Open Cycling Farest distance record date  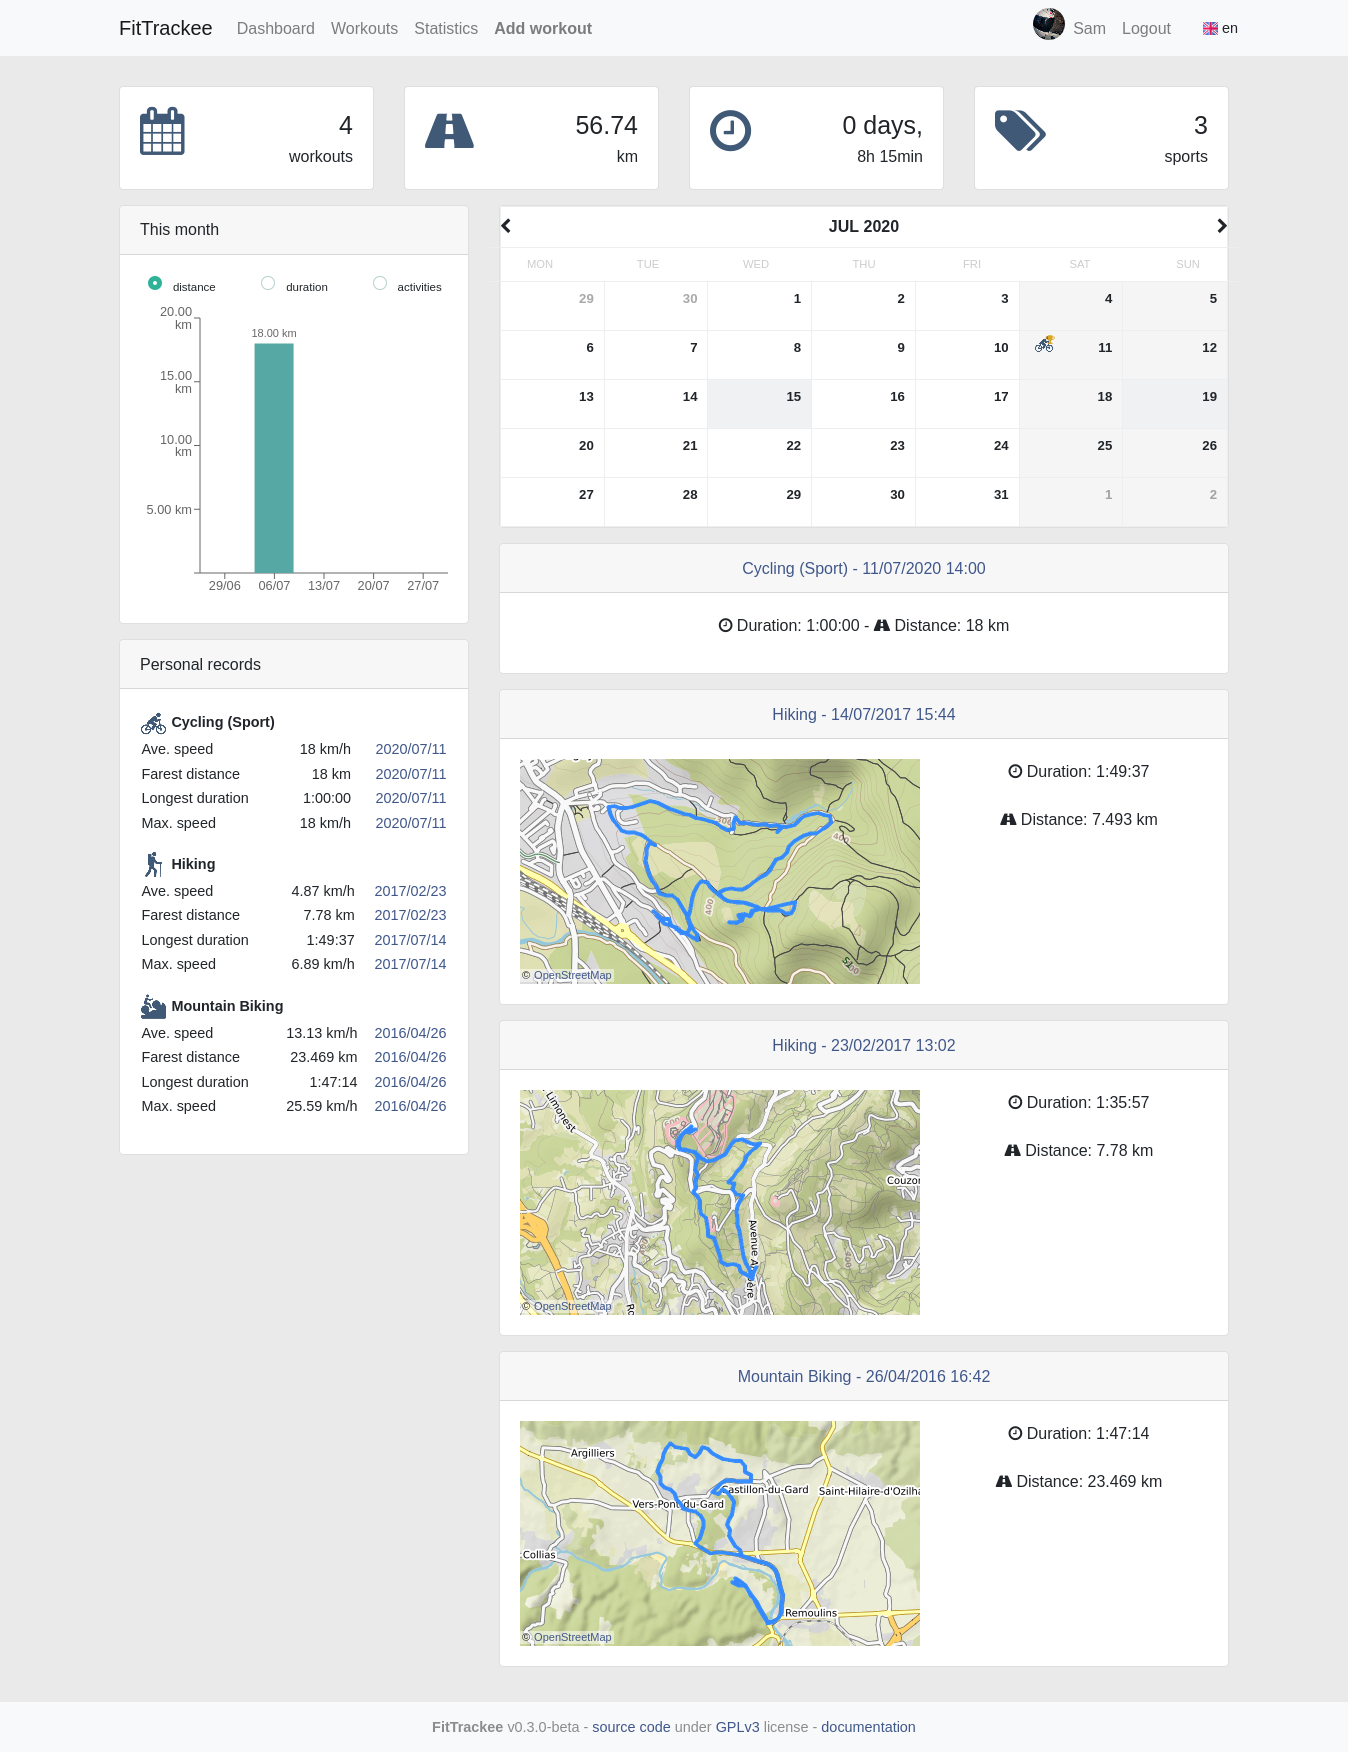pyautogui.click(x=411, y=774)
